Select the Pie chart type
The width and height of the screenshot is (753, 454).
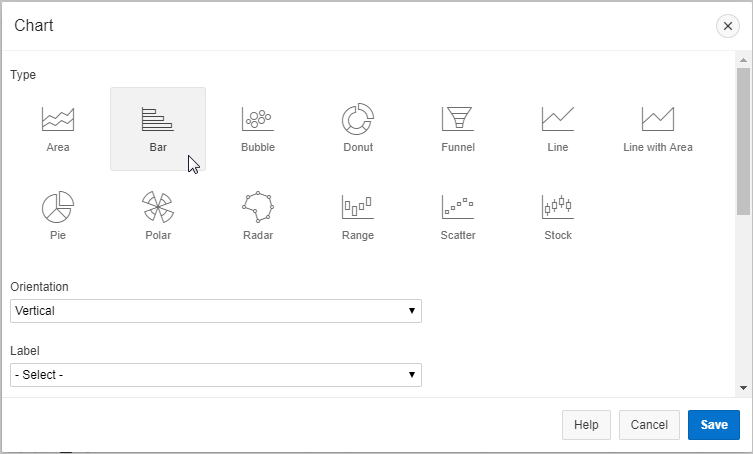click(58, 216)
